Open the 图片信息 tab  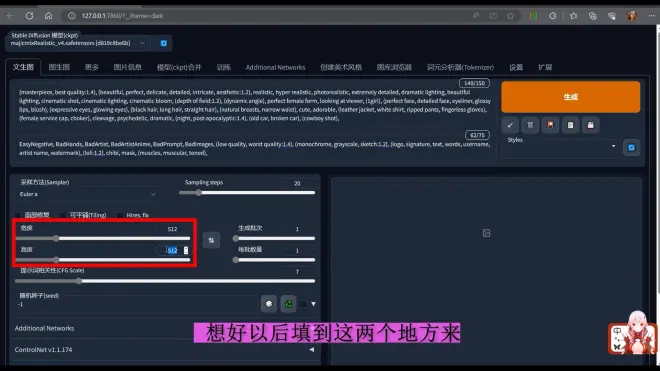[x=128, y=67]
